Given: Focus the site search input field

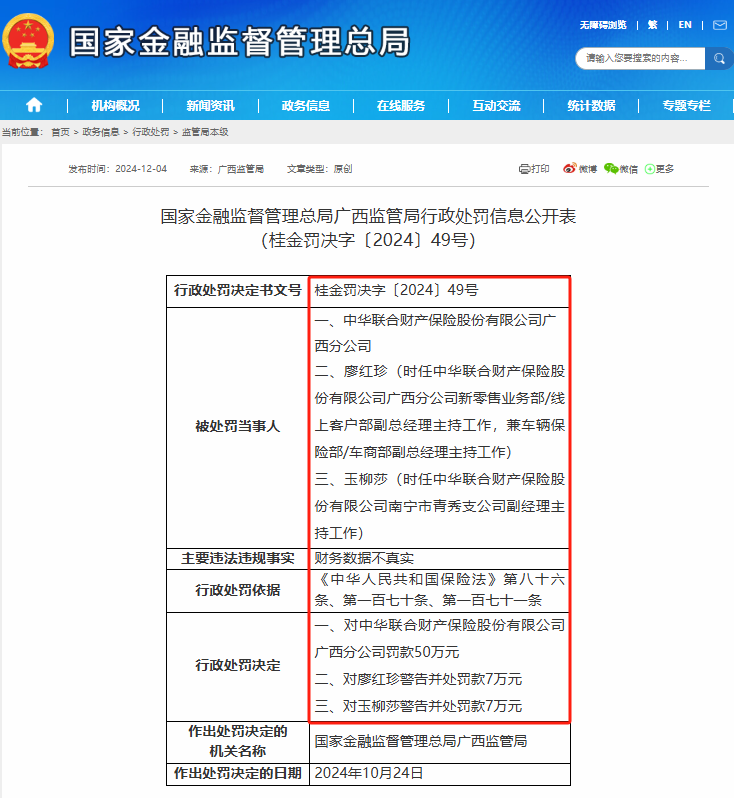Looking at the screenshot, I should 640,59.
